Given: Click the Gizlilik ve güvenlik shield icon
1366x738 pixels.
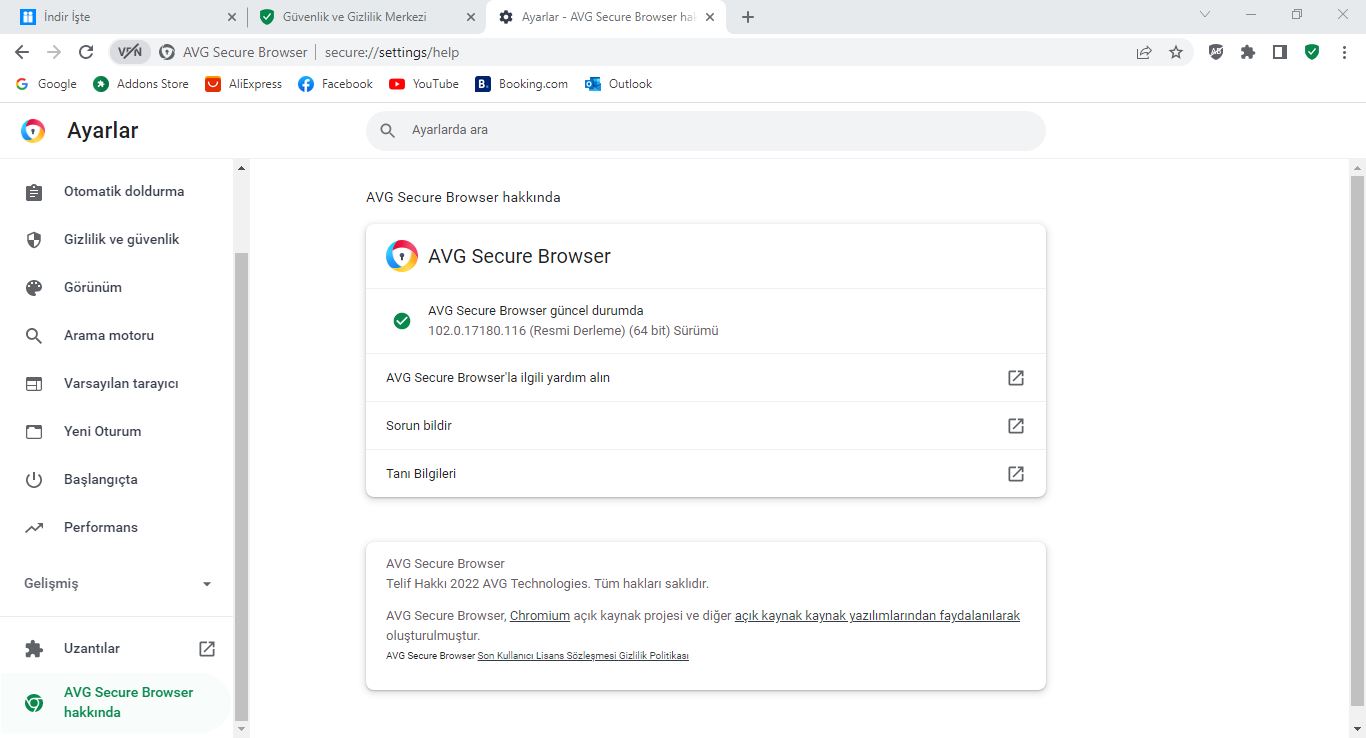Looking at the screenshot, I should pos(34,240).
